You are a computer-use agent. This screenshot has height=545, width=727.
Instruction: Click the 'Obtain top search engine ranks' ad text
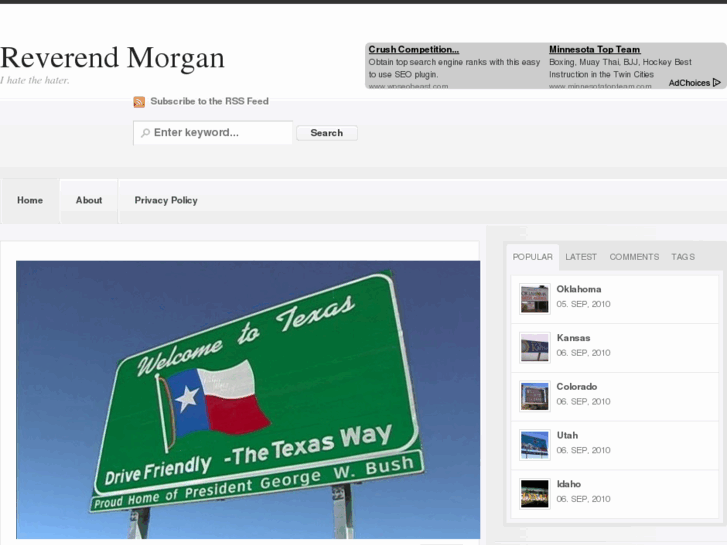[454, 68]
